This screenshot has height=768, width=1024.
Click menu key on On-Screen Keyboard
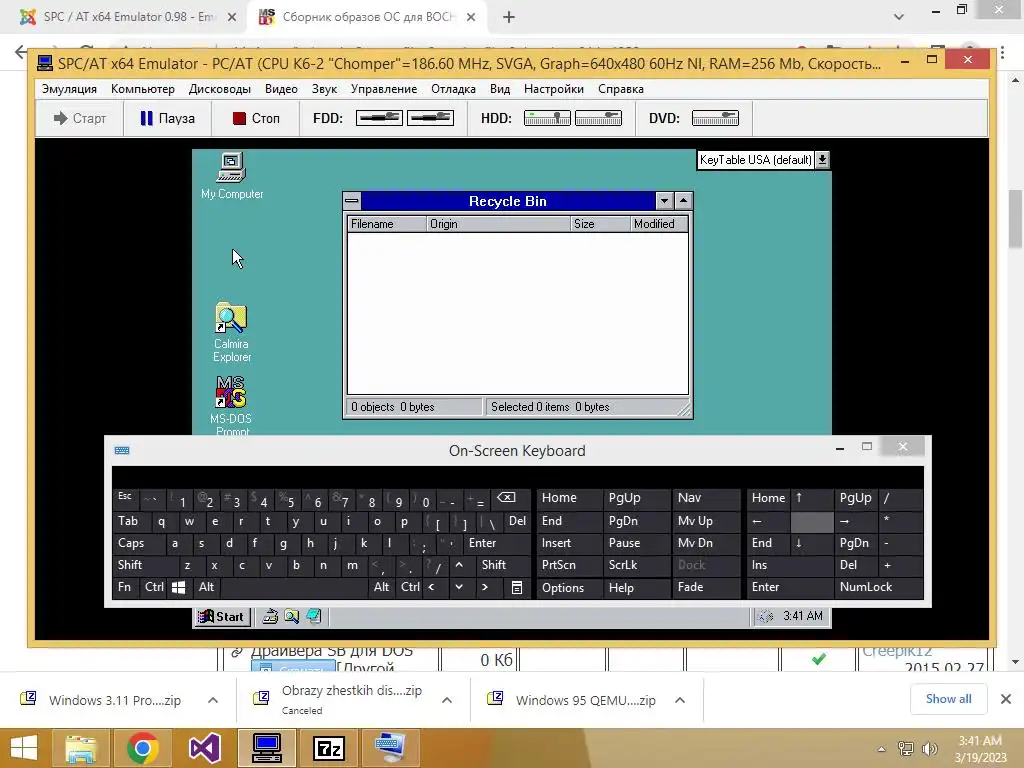[517, 587]
